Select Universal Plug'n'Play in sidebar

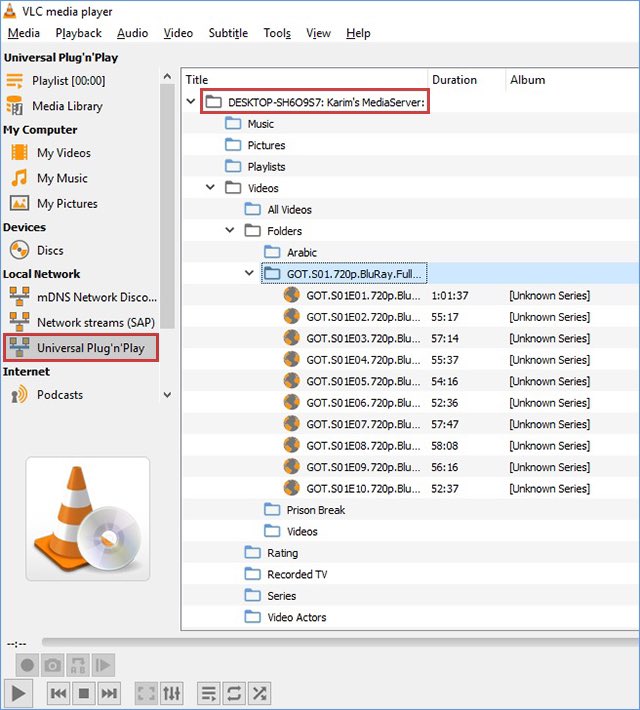pyautogui.click(x=81, y=348)
